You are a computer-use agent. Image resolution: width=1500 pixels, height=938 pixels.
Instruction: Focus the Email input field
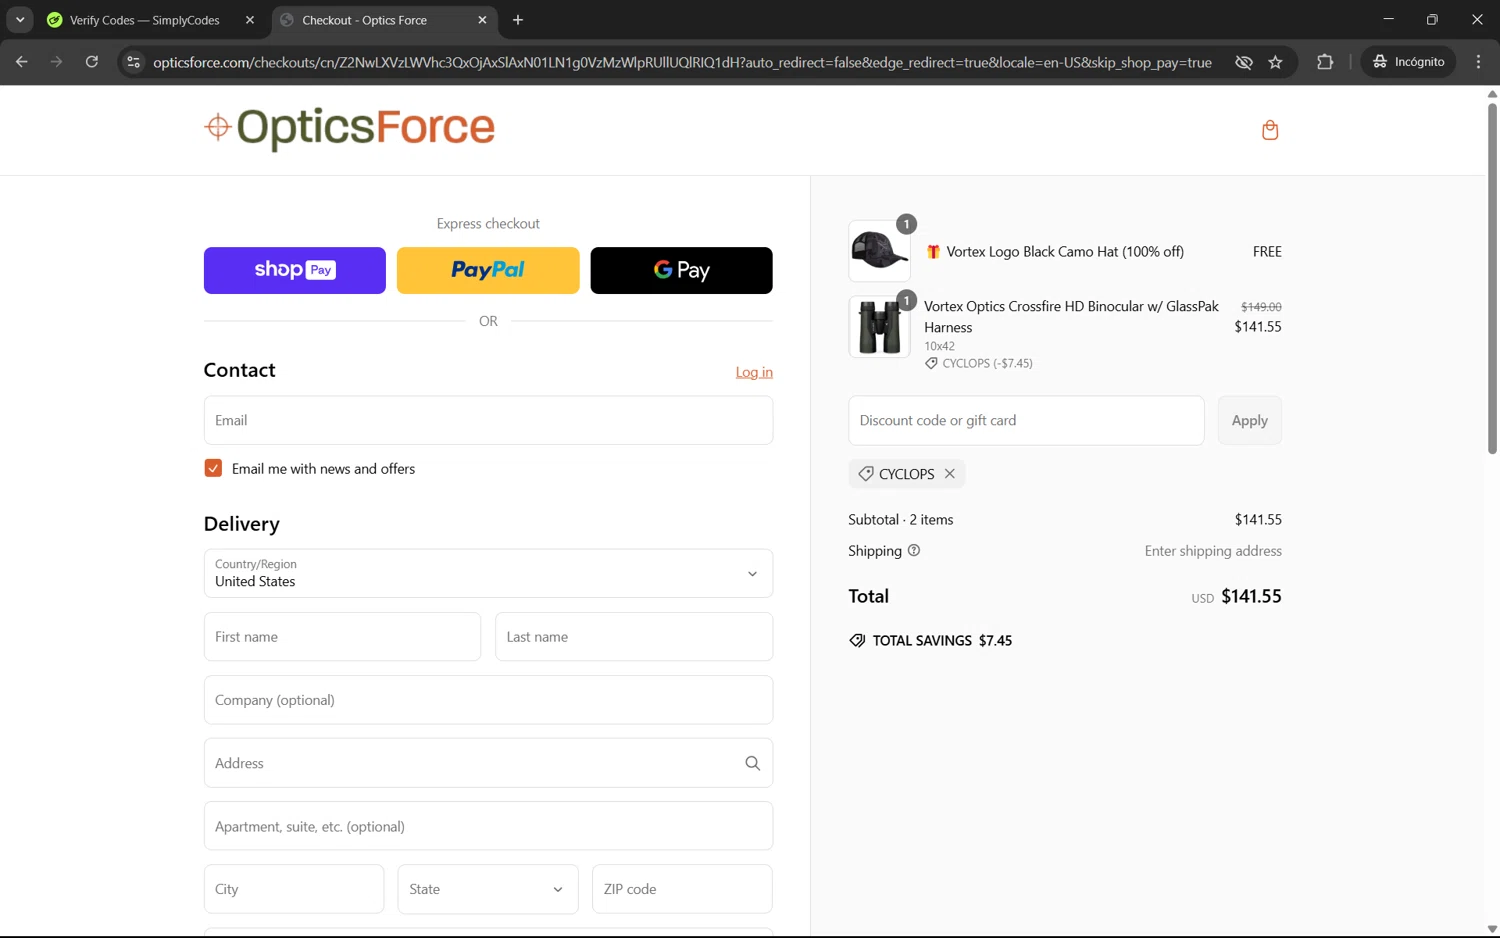(x=488, y=420)
